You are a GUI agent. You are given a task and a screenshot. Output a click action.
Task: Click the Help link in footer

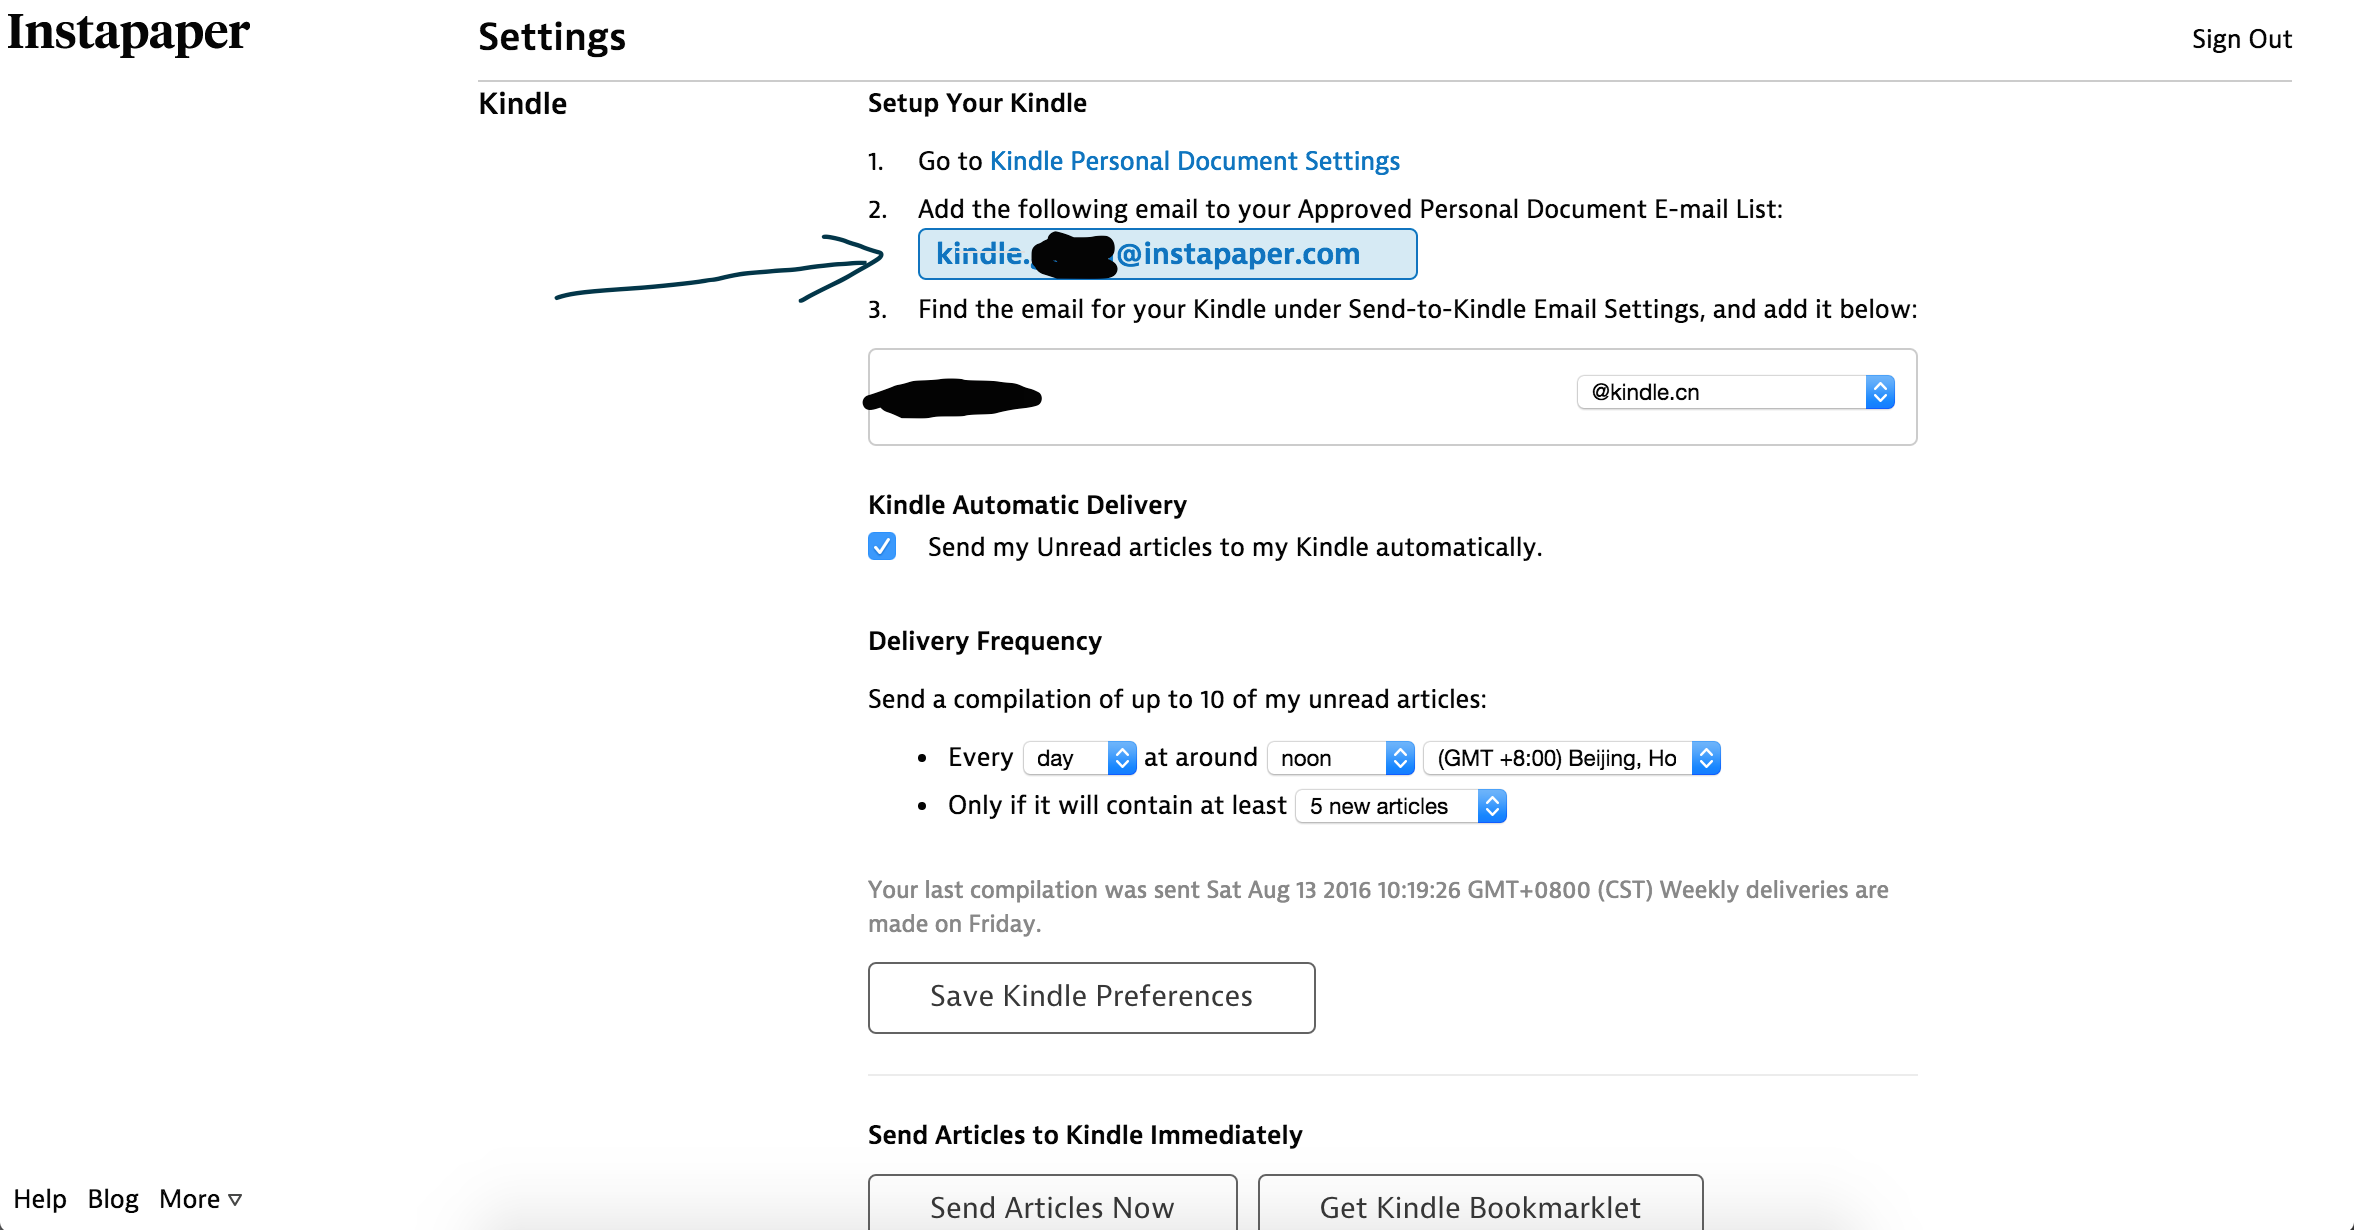(x=40, y=1198)
